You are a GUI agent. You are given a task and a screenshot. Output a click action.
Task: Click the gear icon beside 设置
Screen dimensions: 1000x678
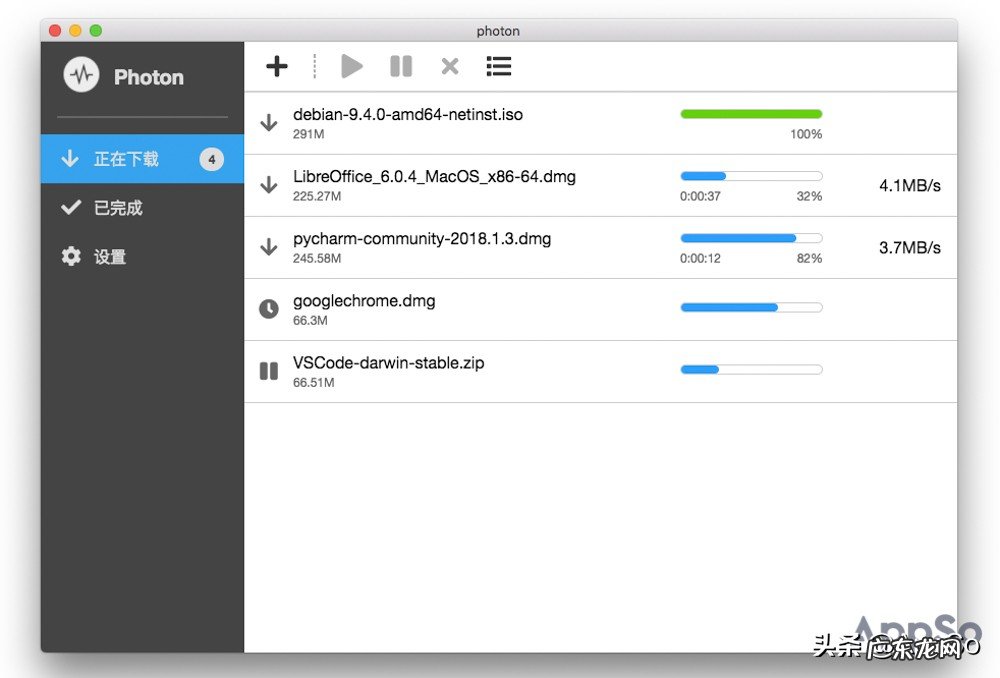pos(71,256)
